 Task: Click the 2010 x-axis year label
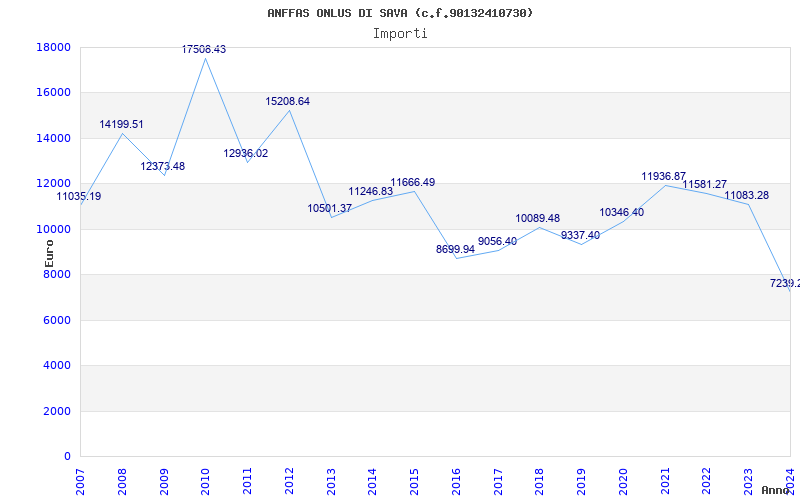206,482
